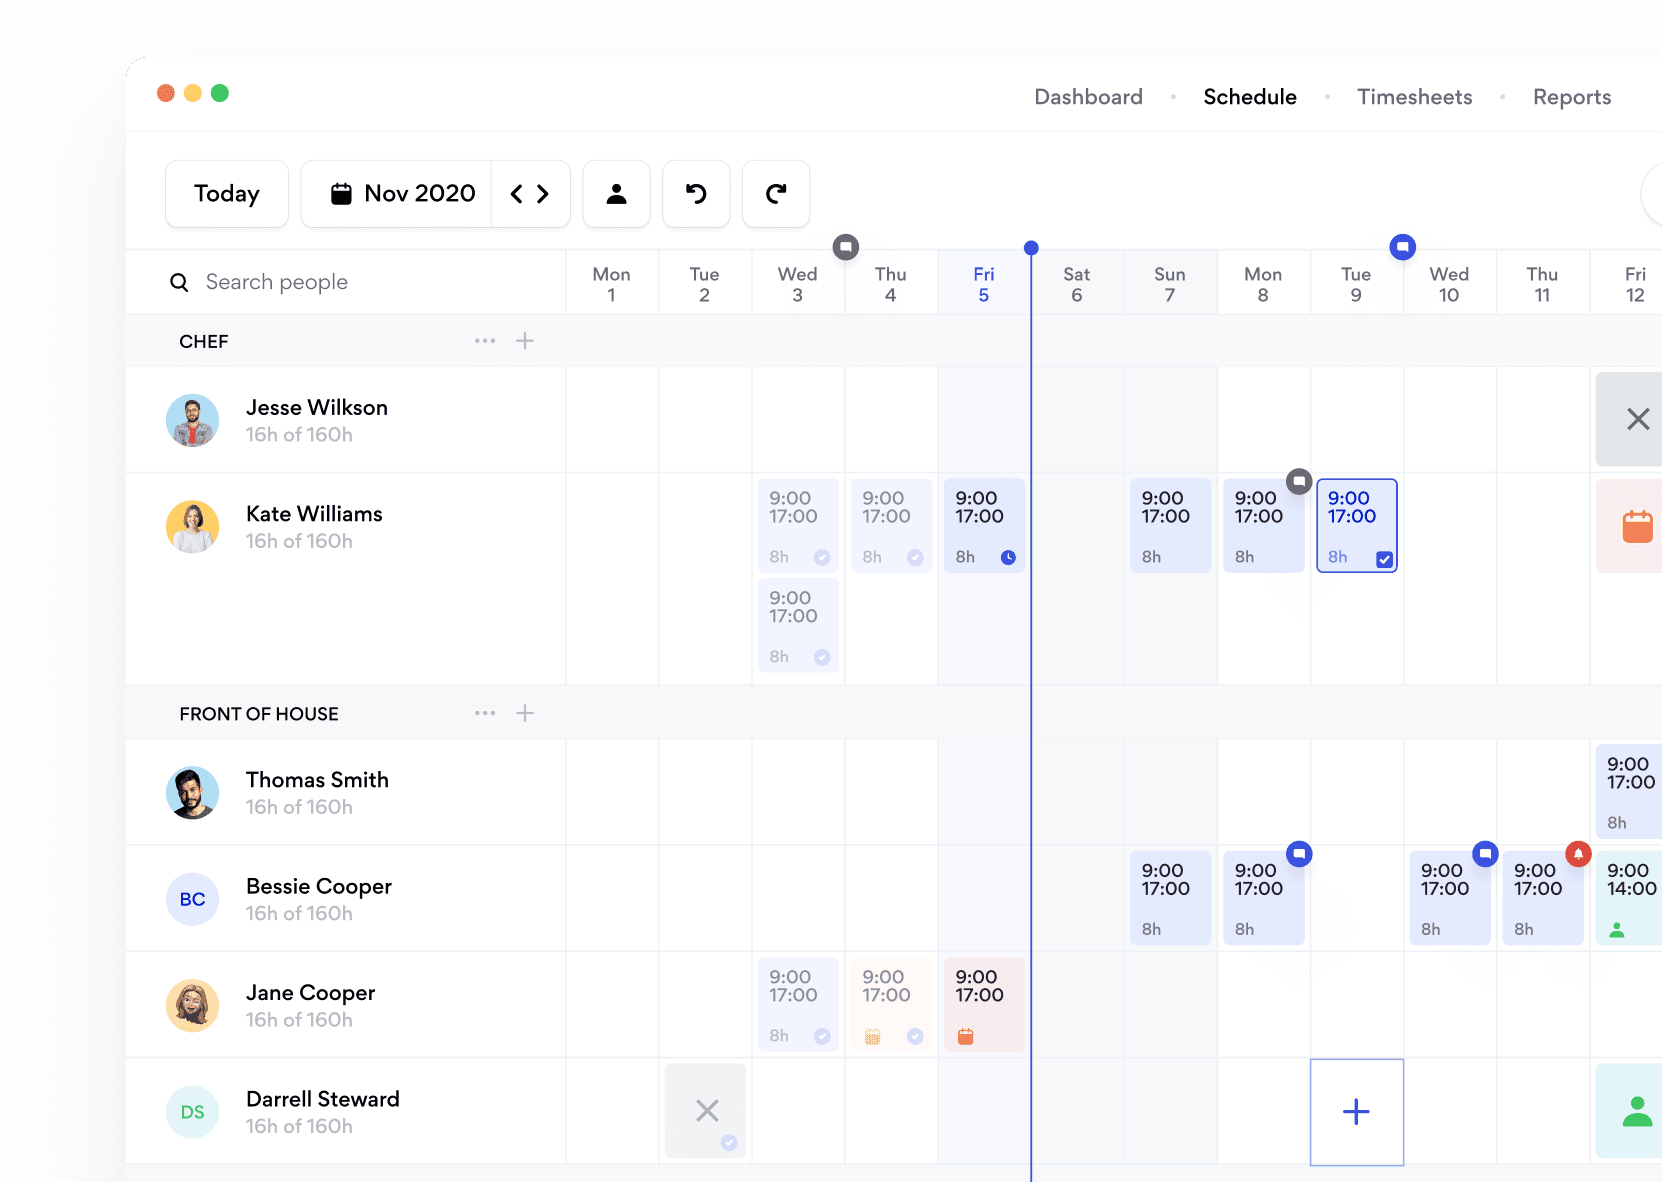This screenshot has width=1662, height=1182.
Task: Click the red alert badge on Bessie Cooper's Thursday shift
Action: click(1578, 854)
